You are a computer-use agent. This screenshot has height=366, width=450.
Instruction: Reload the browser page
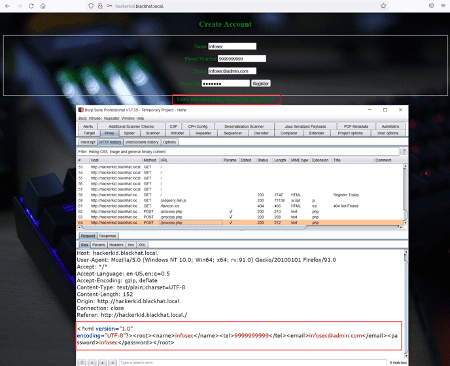point(31,6)
